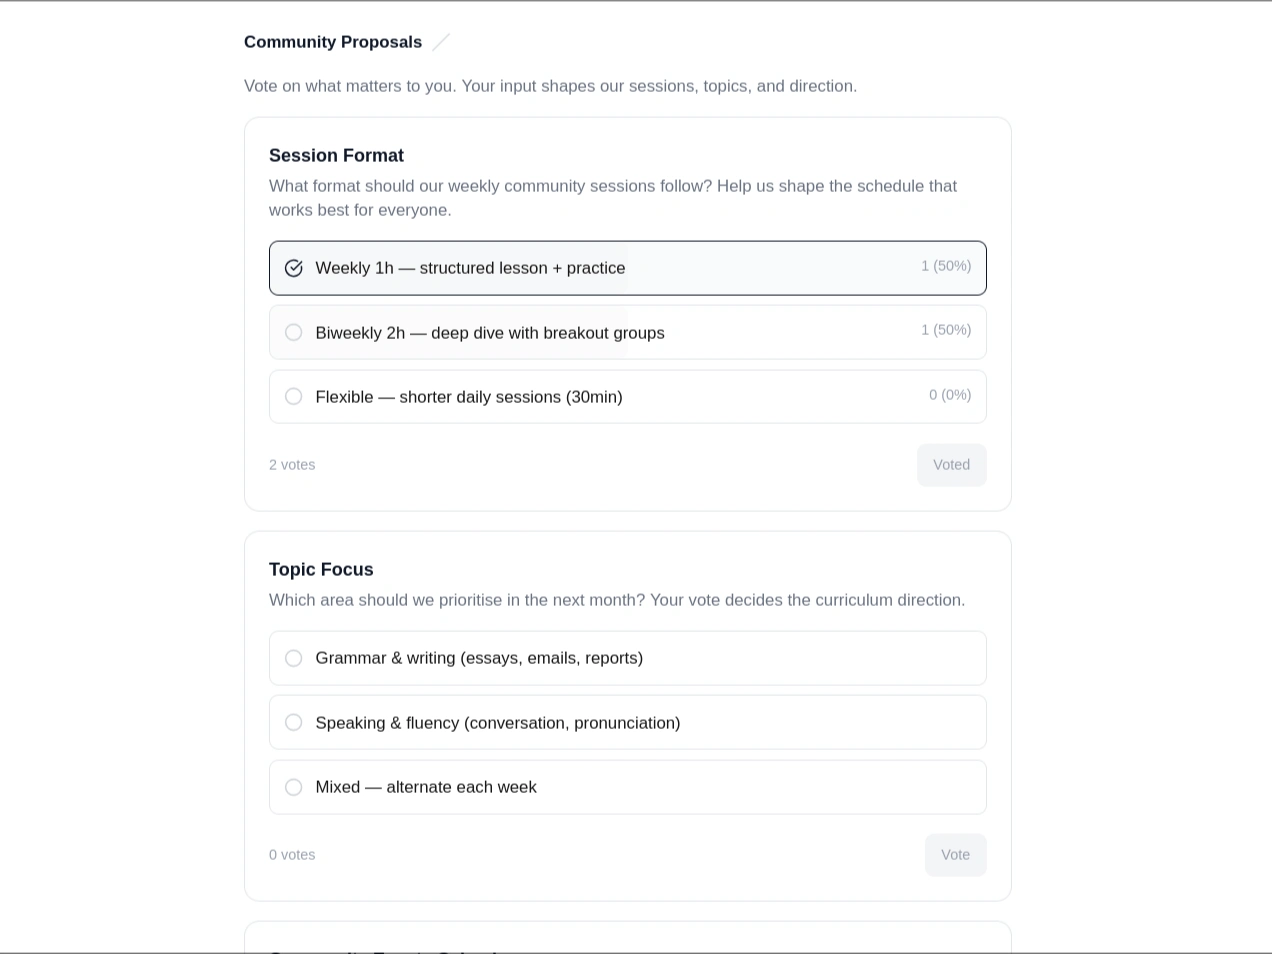Select the Flexible daily sessions radio circle
Screen dimensions: 1272x954
click(294, 397)
